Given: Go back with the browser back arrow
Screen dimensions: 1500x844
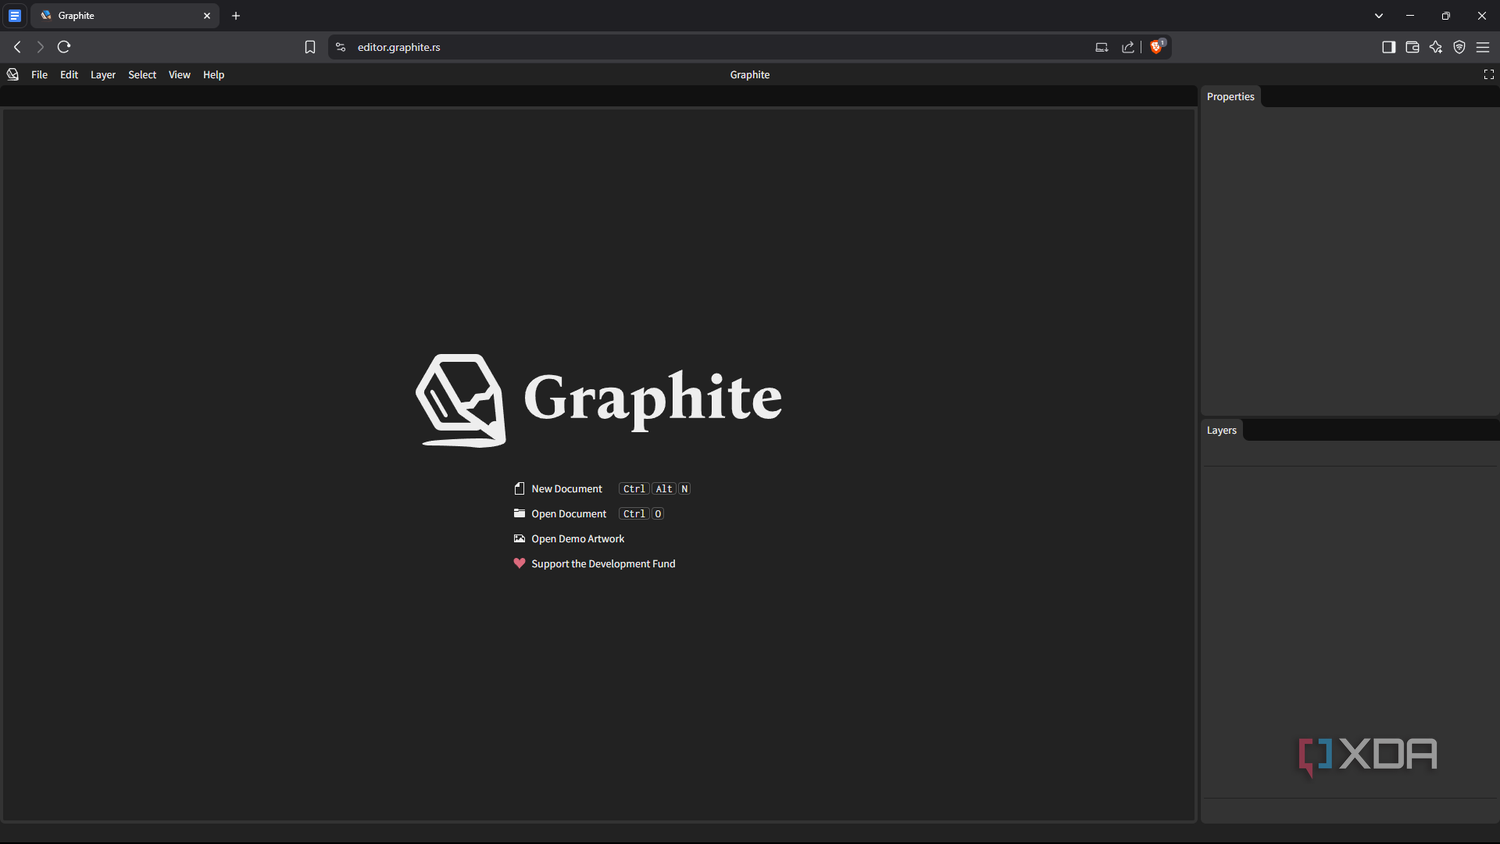Looking at the screenshot, I should click(x=17, y=47).
